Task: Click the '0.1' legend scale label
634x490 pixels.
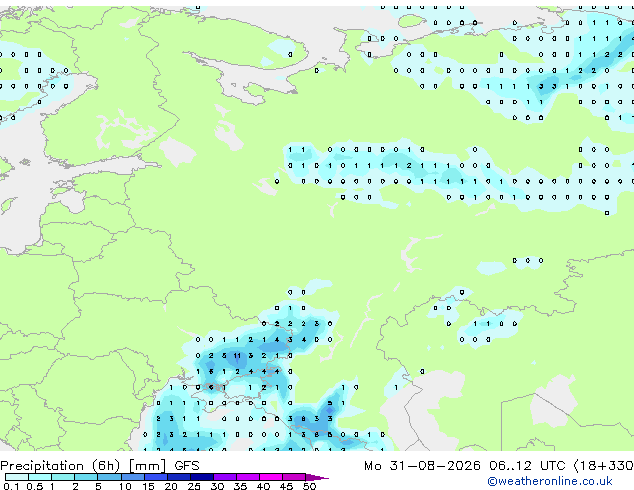Action: 11,486
